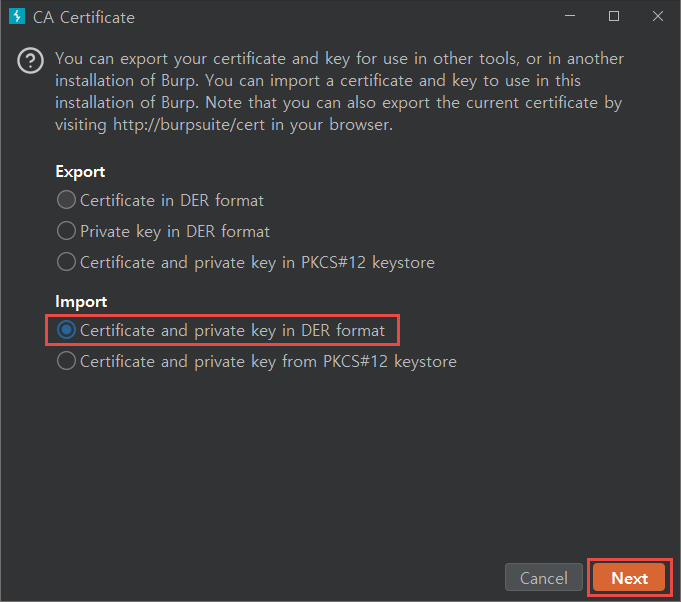Click the CA Certificate window title text
The height and width of the screenshot is (602, 681).
[x=84, y=17]
